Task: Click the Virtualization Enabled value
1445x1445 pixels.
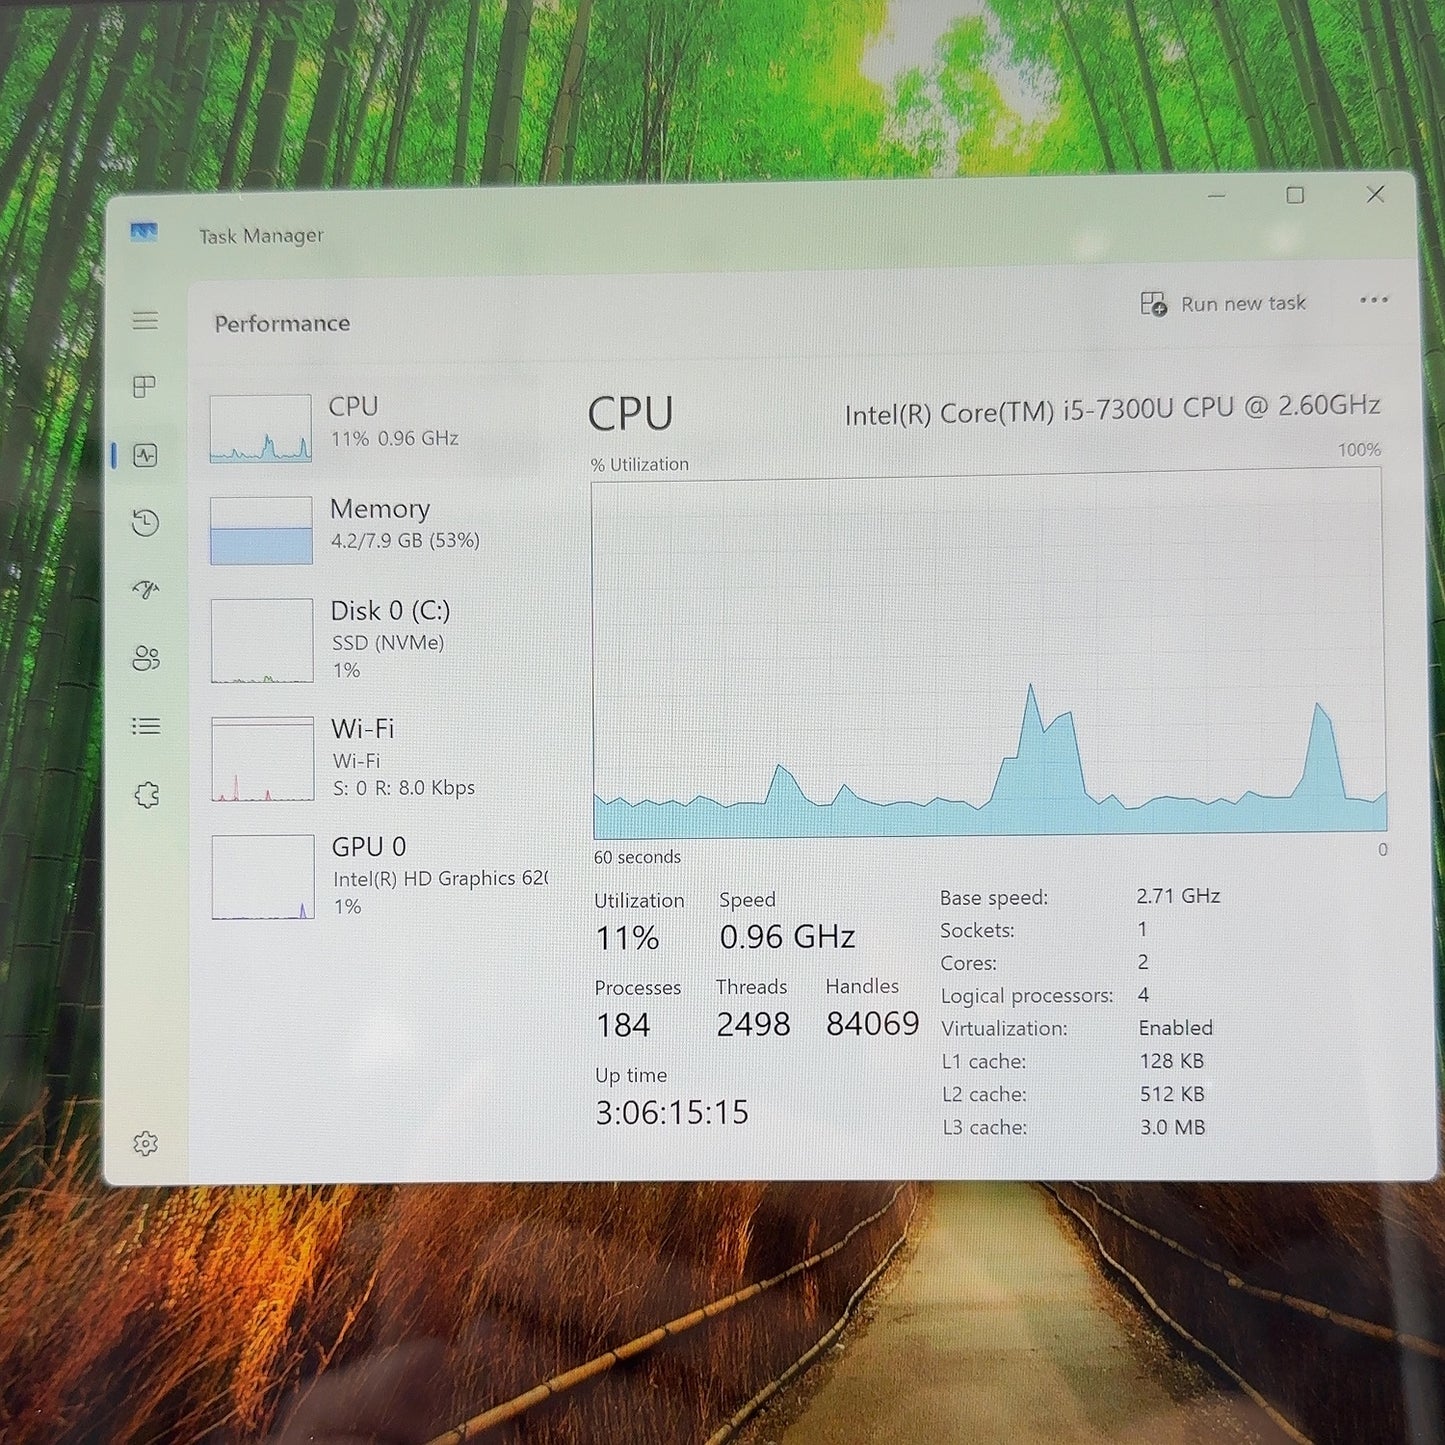Action: pyautogui.click(x=1176, y=1028)
